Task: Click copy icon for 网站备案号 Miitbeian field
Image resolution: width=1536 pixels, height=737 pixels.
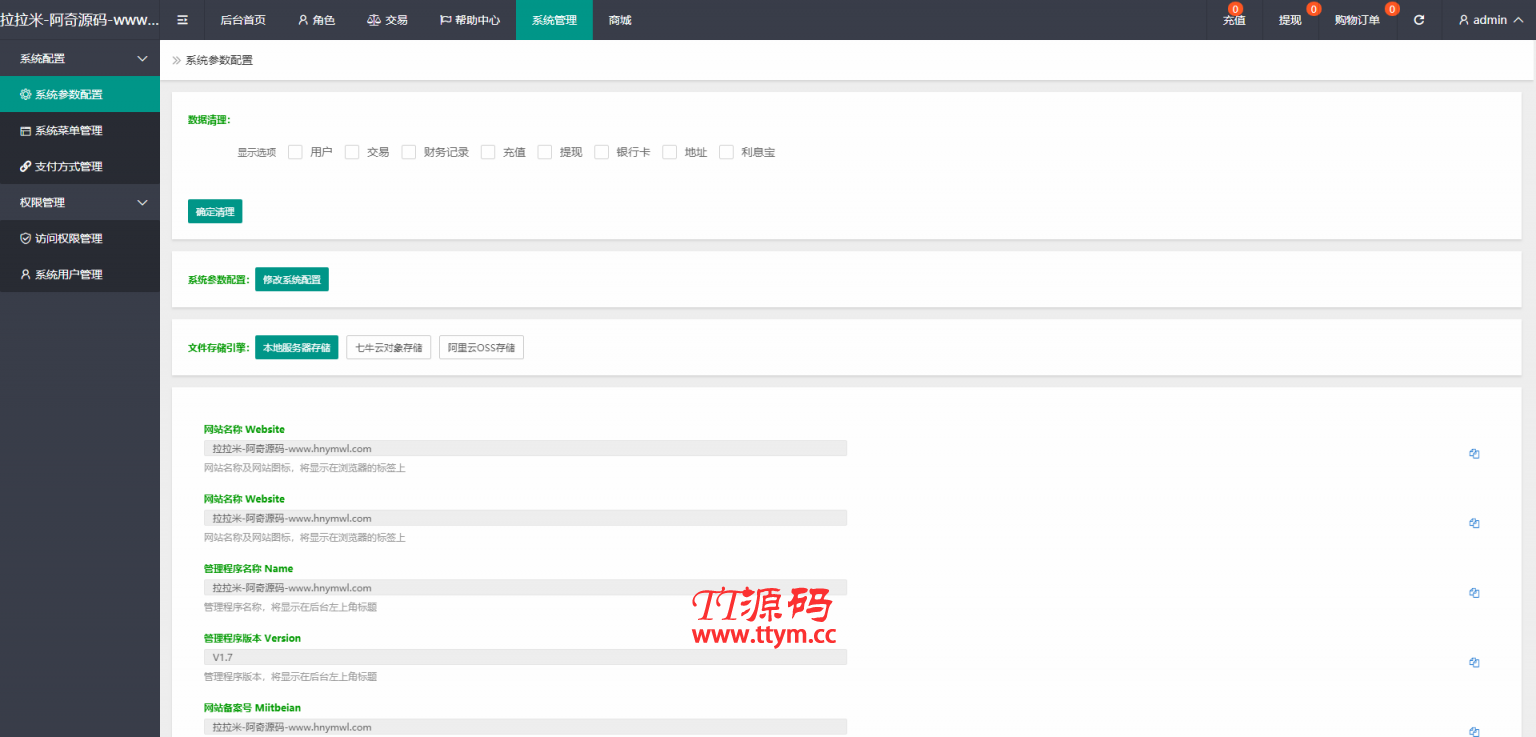Action: pyautogui.click(x=1474, y=731)
